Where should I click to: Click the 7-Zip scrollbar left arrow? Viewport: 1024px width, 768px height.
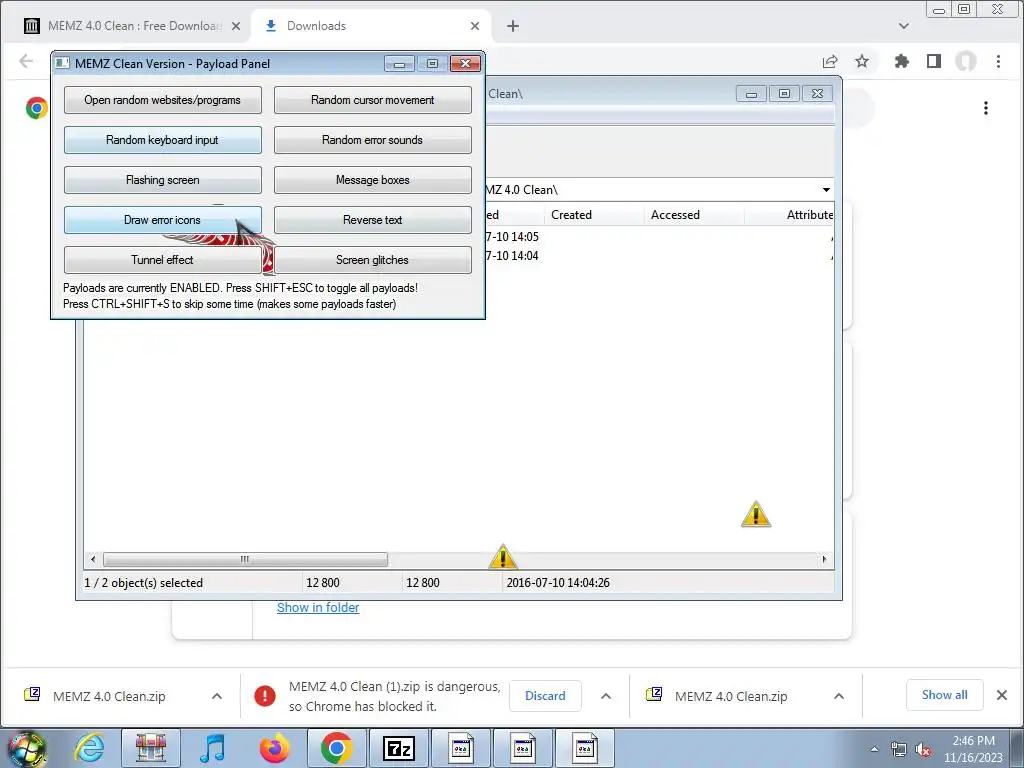tap(93, 559)
